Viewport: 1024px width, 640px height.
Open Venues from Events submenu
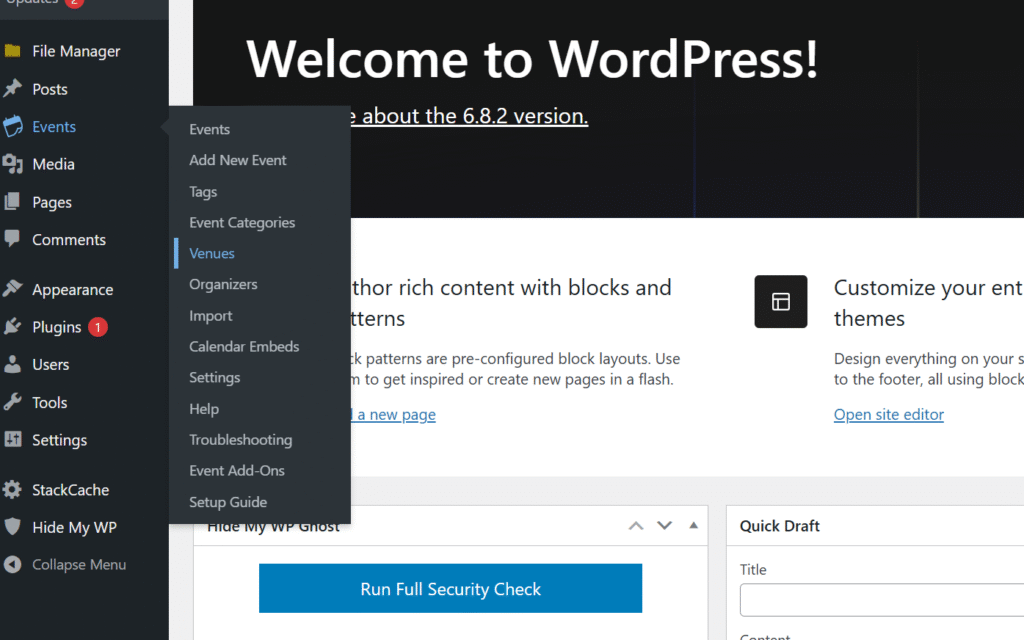212,254
